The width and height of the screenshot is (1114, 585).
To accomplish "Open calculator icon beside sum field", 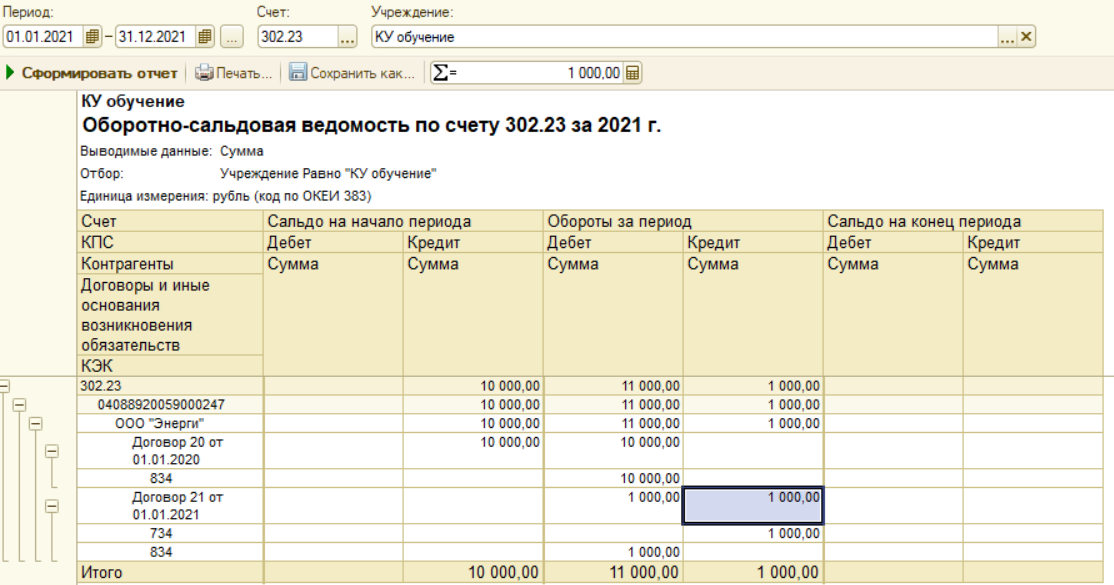I will [632, 73].
